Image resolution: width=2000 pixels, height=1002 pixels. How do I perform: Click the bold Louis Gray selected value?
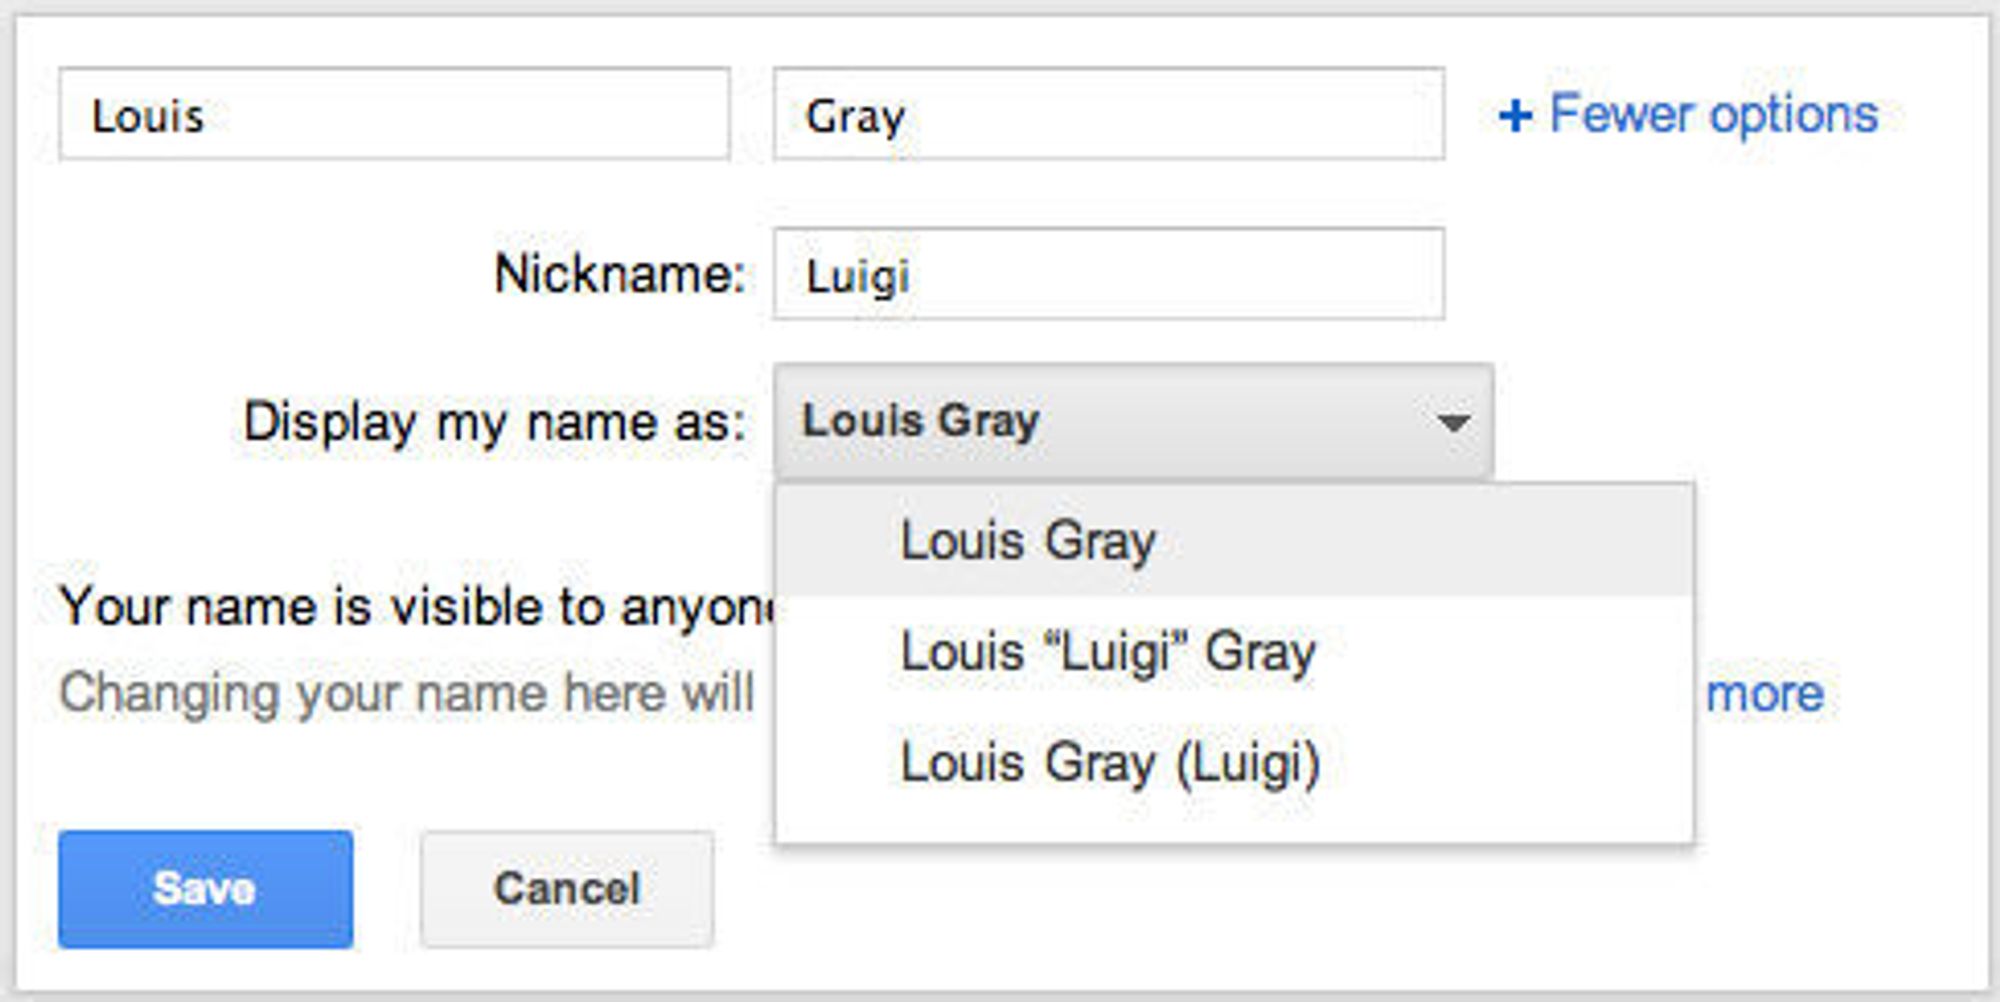[921, 421]
